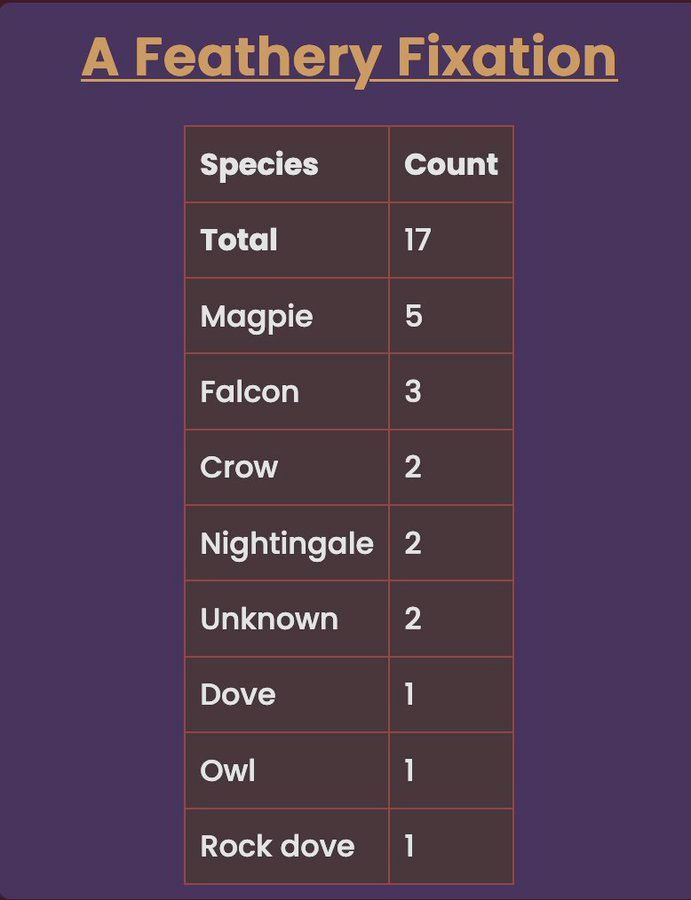
Task: Click the Total row label
Action: (287, 240)
